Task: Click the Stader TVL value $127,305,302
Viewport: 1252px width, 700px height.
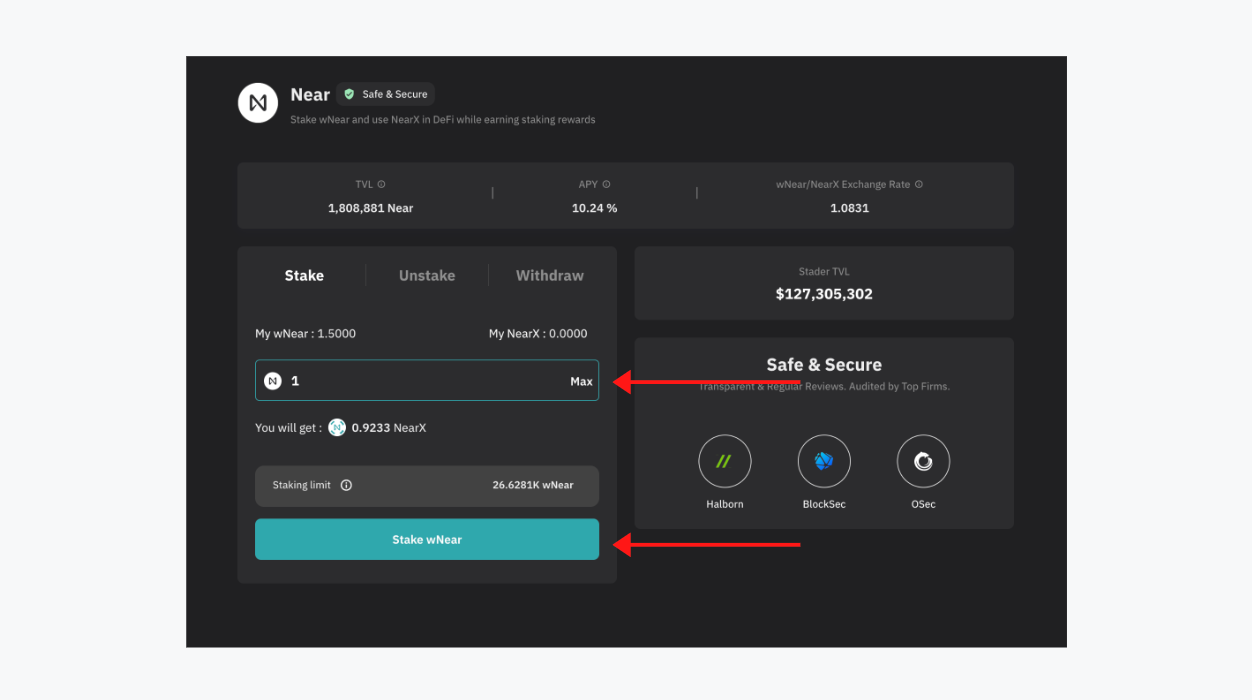Action: pyautogui.click(x=824, y=294)
